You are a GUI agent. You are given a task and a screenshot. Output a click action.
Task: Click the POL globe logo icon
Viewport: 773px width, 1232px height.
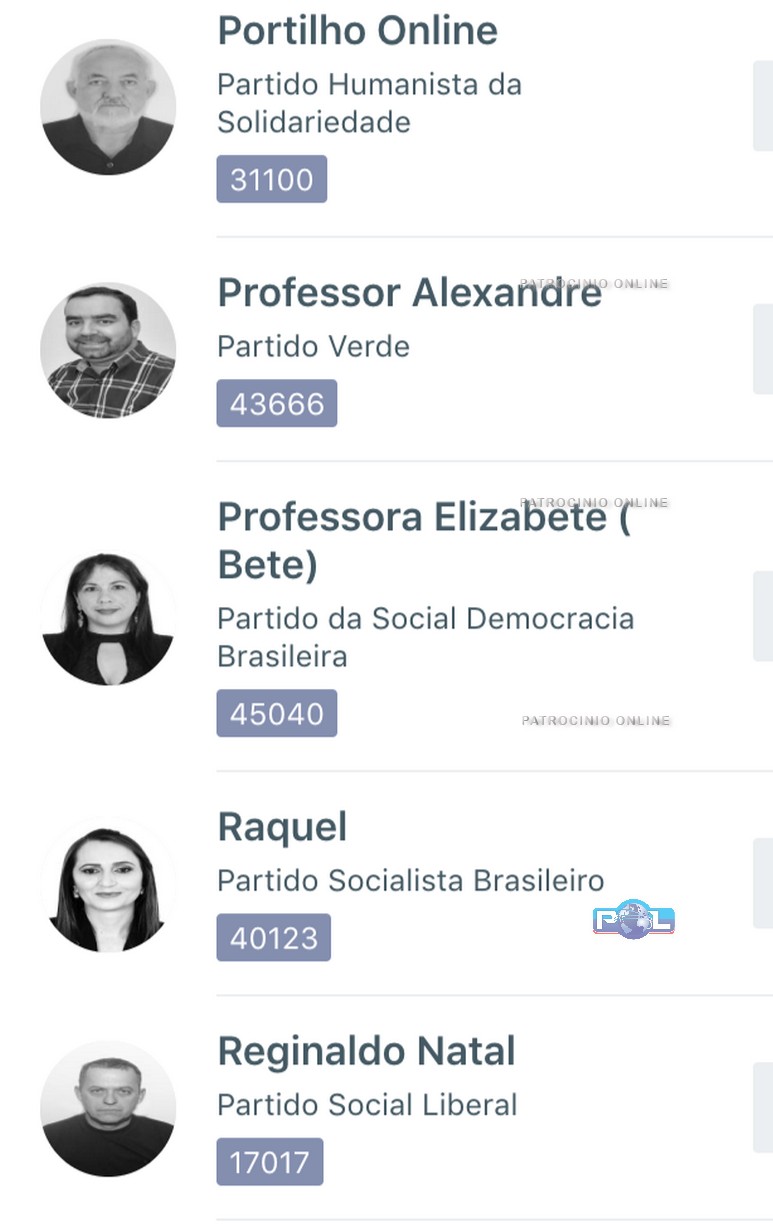click(x=633, y=920)
